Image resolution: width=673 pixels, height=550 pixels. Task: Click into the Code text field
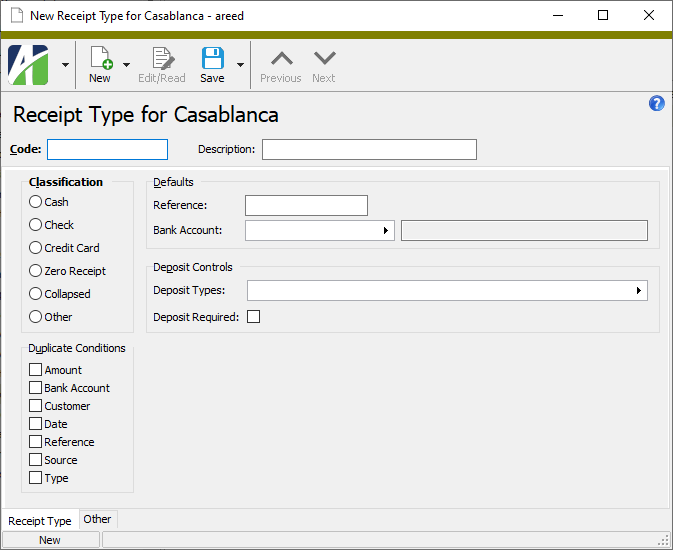pyautogui.click(x=107, y=150)
